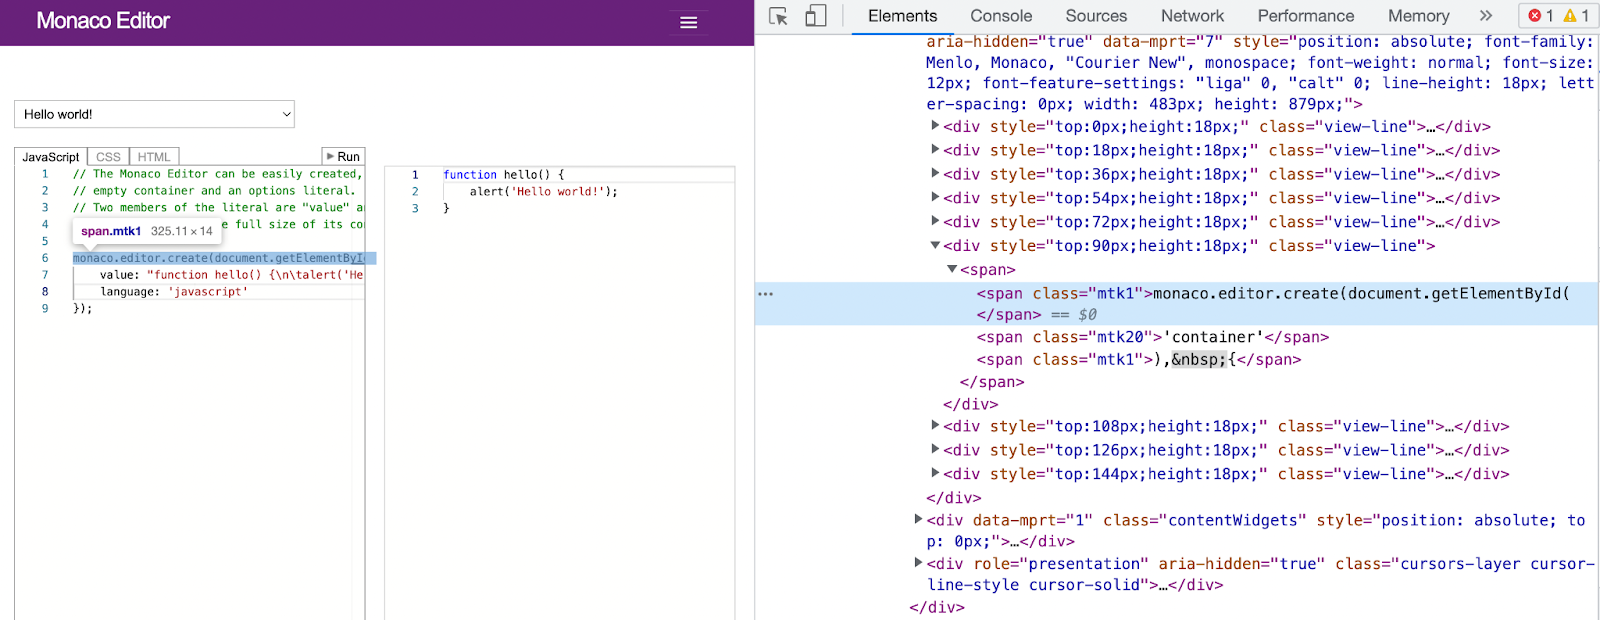The image size is (1600, 620).
Task: Toggle the device toolbar icon in DevTools
Action: click(816, 16)
